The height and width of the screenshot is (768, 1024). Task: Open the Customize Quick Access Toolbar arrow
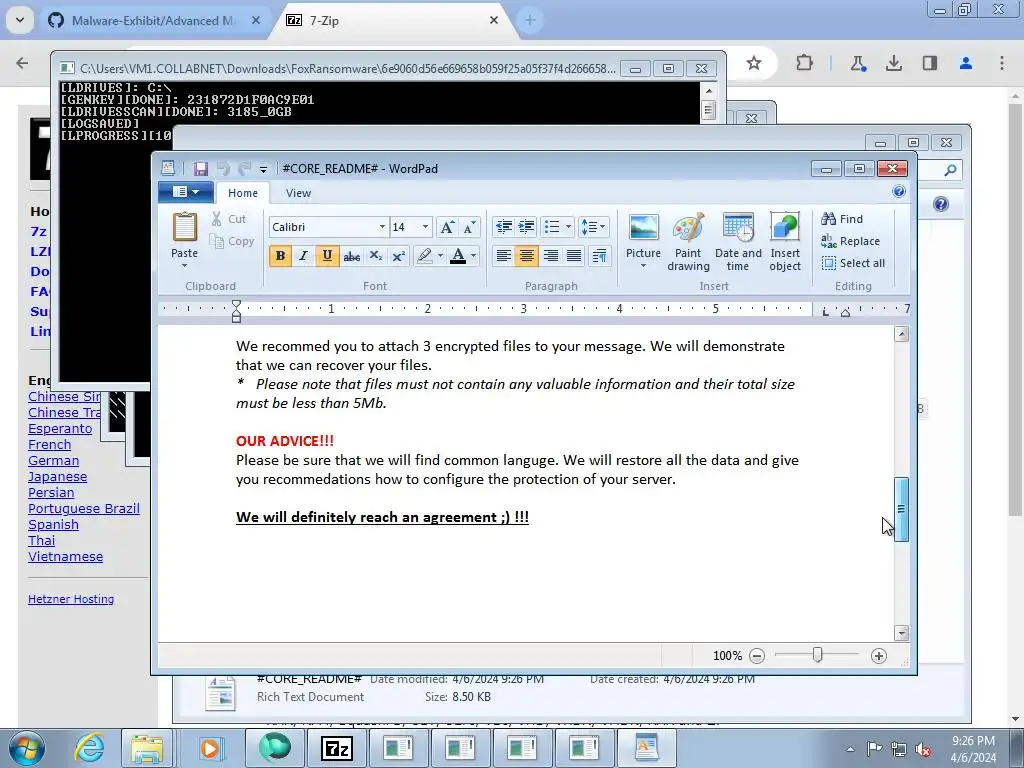click(263, 169)
